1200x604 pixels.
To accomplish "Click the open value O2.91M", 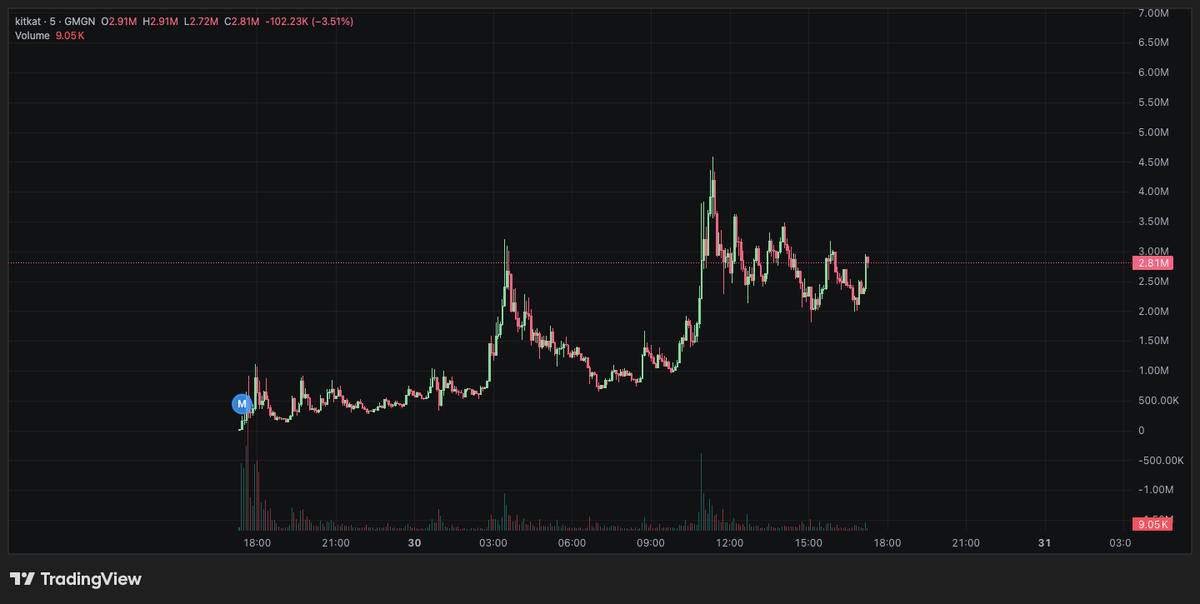I will coord(119,21).
